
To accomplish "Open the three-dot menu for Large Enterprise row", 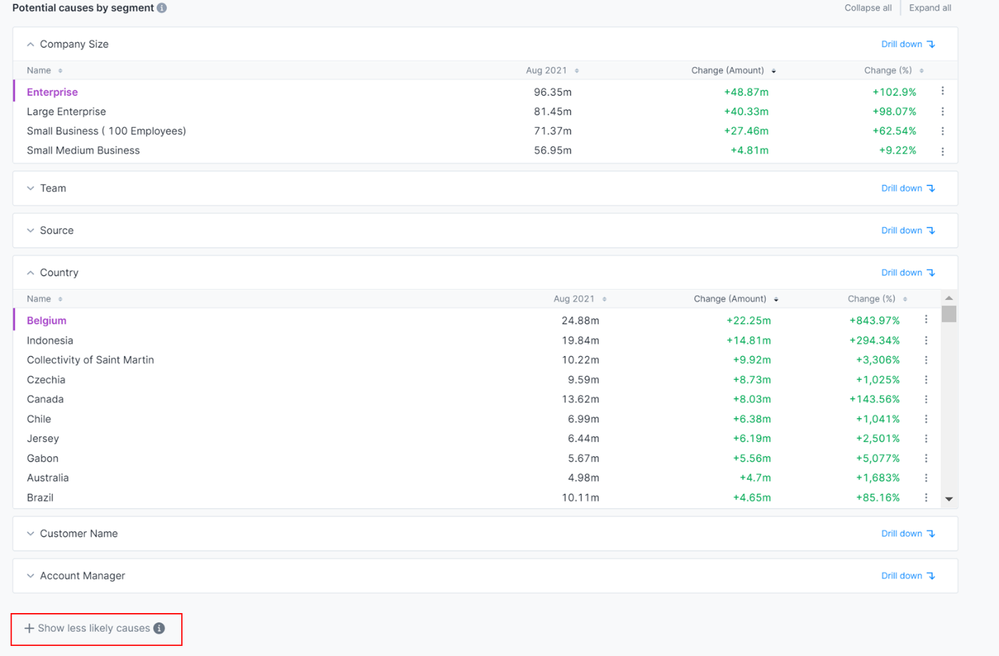I will click(942, 111).
